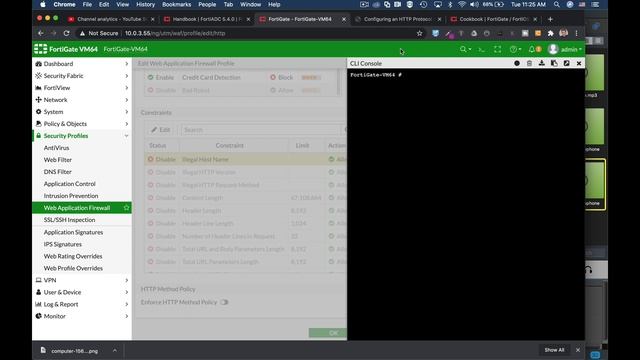Click the Wi-Fi status icon in menu bar

[x=462, y=4]
